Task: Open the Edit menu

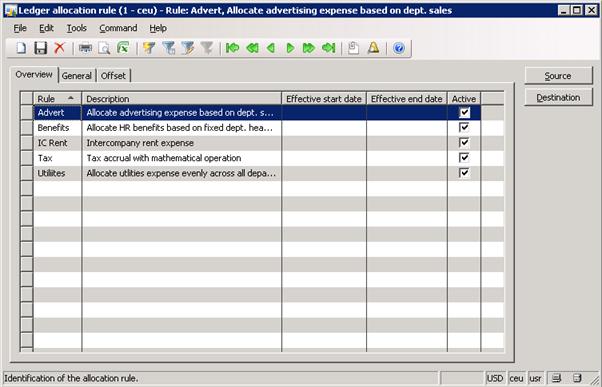Action: coord(46,28)
